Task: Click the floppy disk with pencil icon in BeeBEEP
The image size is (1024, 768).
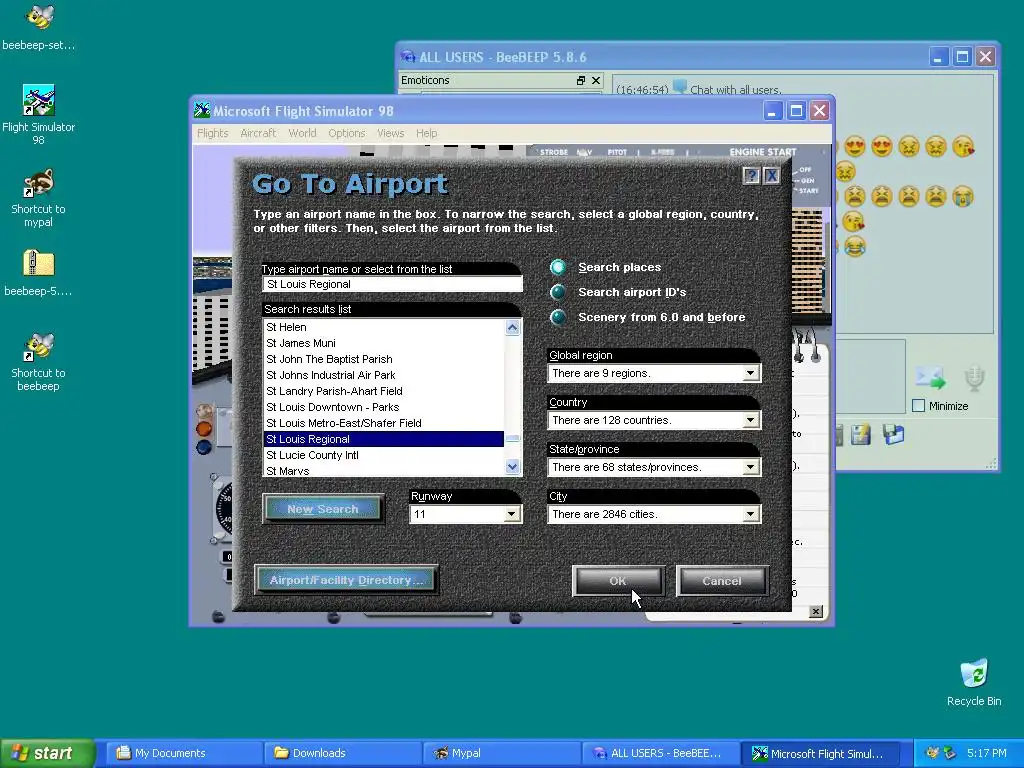Action: (x=861, y=434)
